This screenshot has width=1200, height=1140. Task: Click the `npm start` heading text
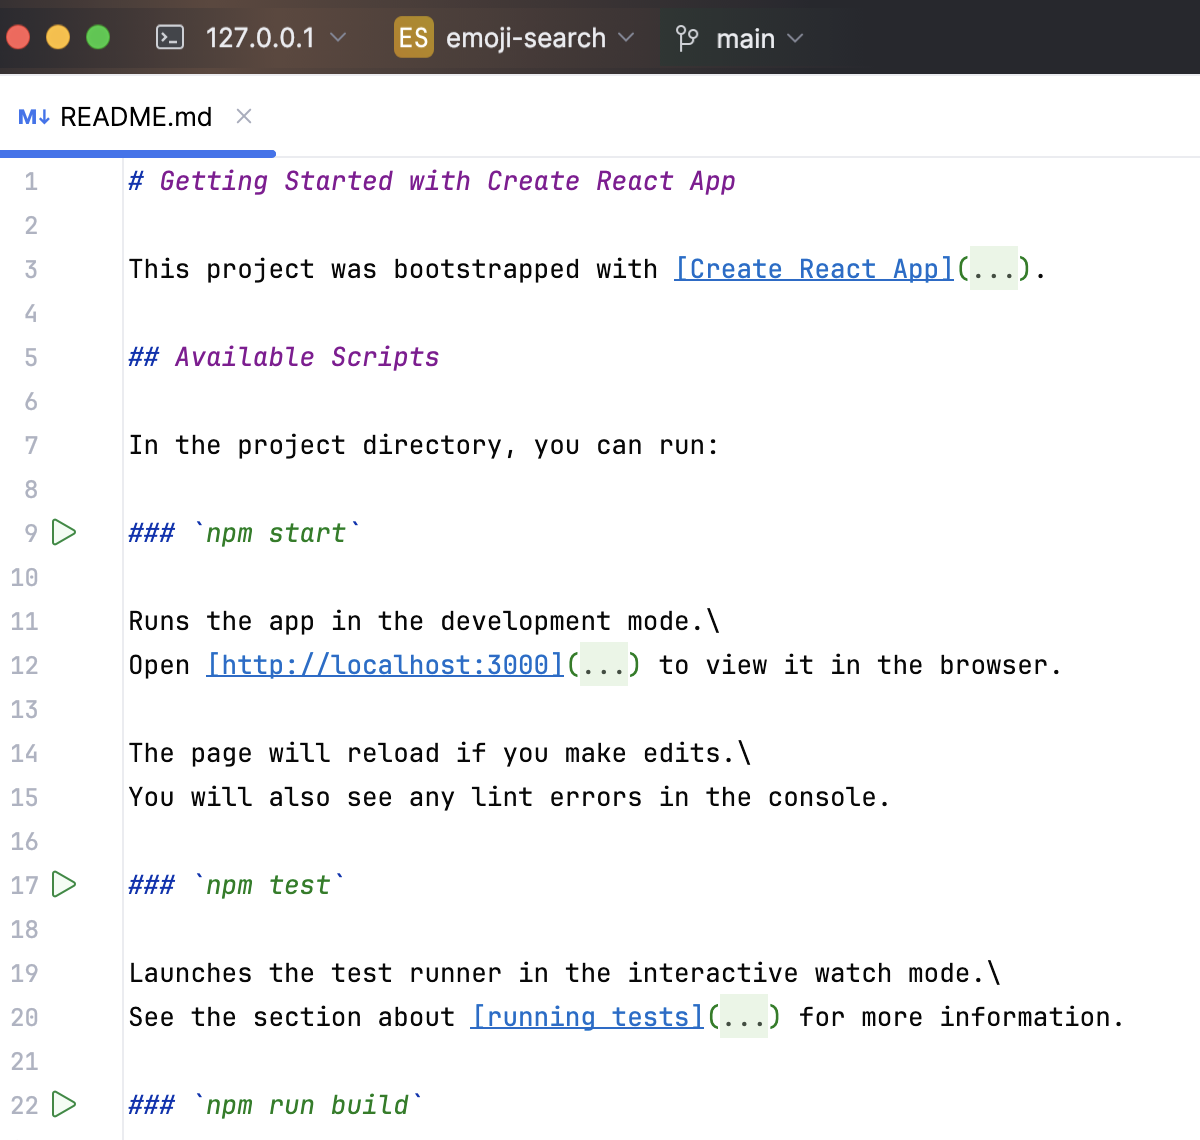[245, 533]
